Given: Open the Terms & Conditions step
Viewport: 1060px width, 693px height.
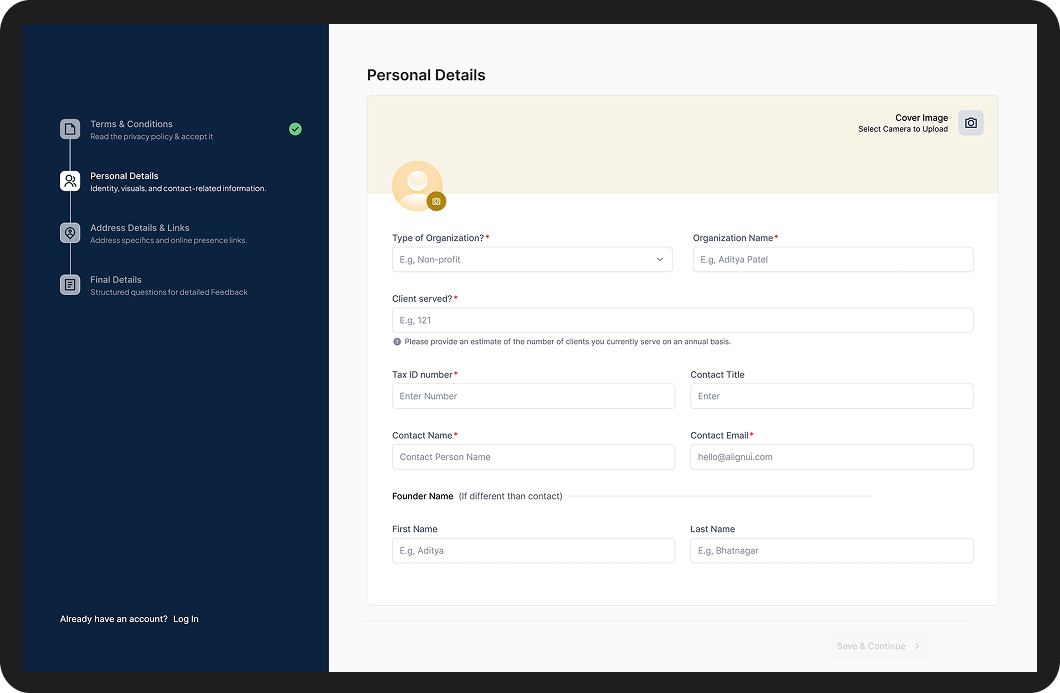Looking at the screenshot, I should pos(181,129).
